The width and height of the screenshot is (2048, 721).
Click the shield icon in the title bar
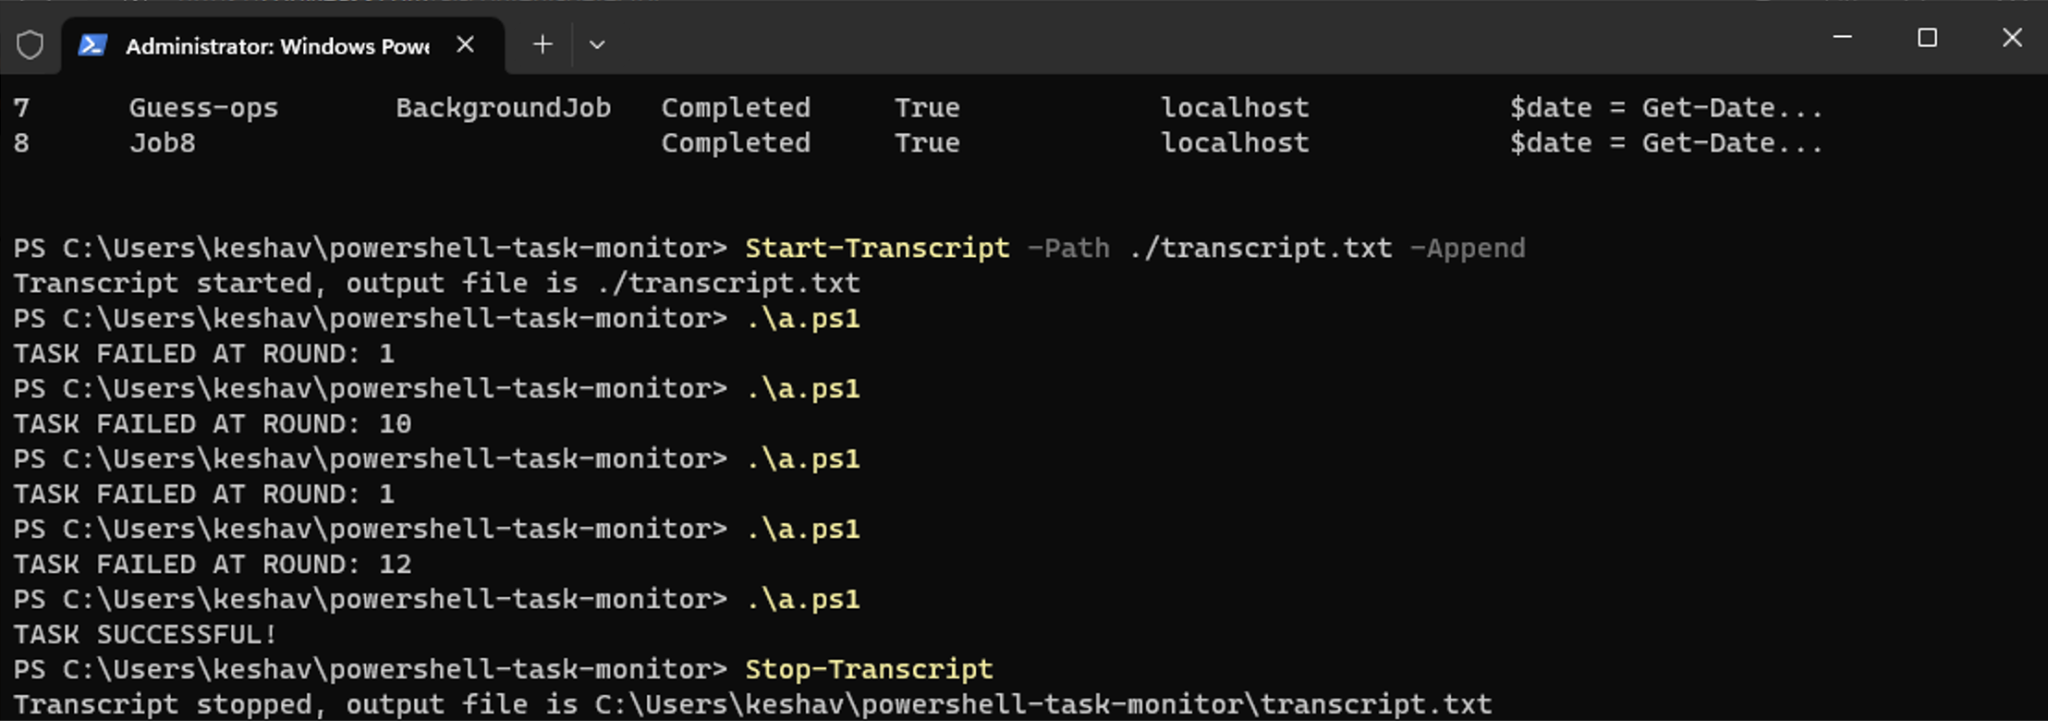click(29, 44)
